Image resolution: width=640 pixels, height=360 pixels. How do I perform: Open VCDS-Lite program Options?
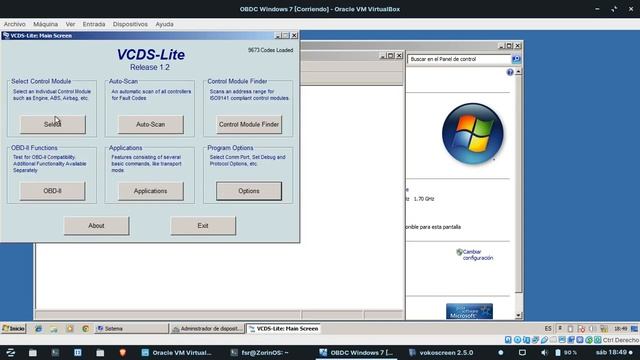[249, 191]
